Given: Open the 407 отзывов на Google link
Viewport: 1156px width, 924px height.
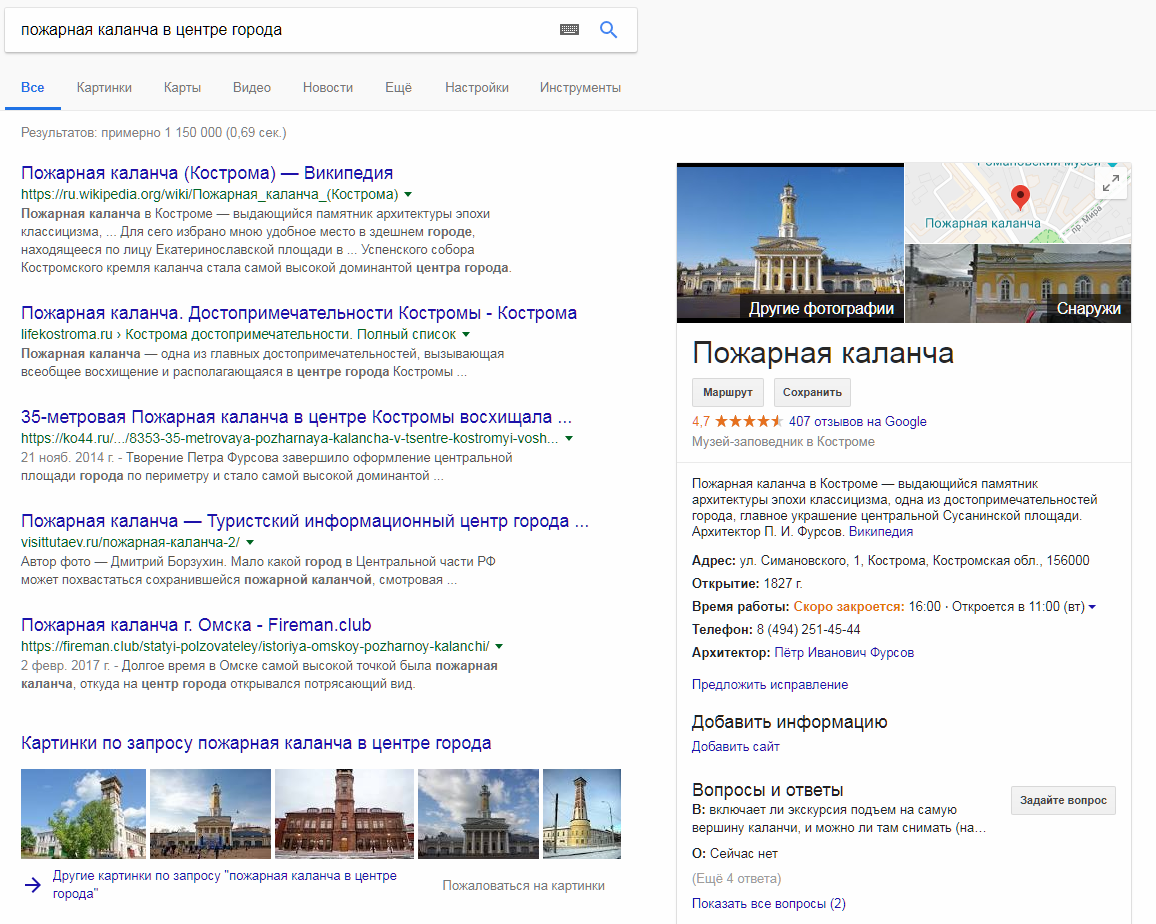Looking at the screenshot, I should (x=857, y=421).
